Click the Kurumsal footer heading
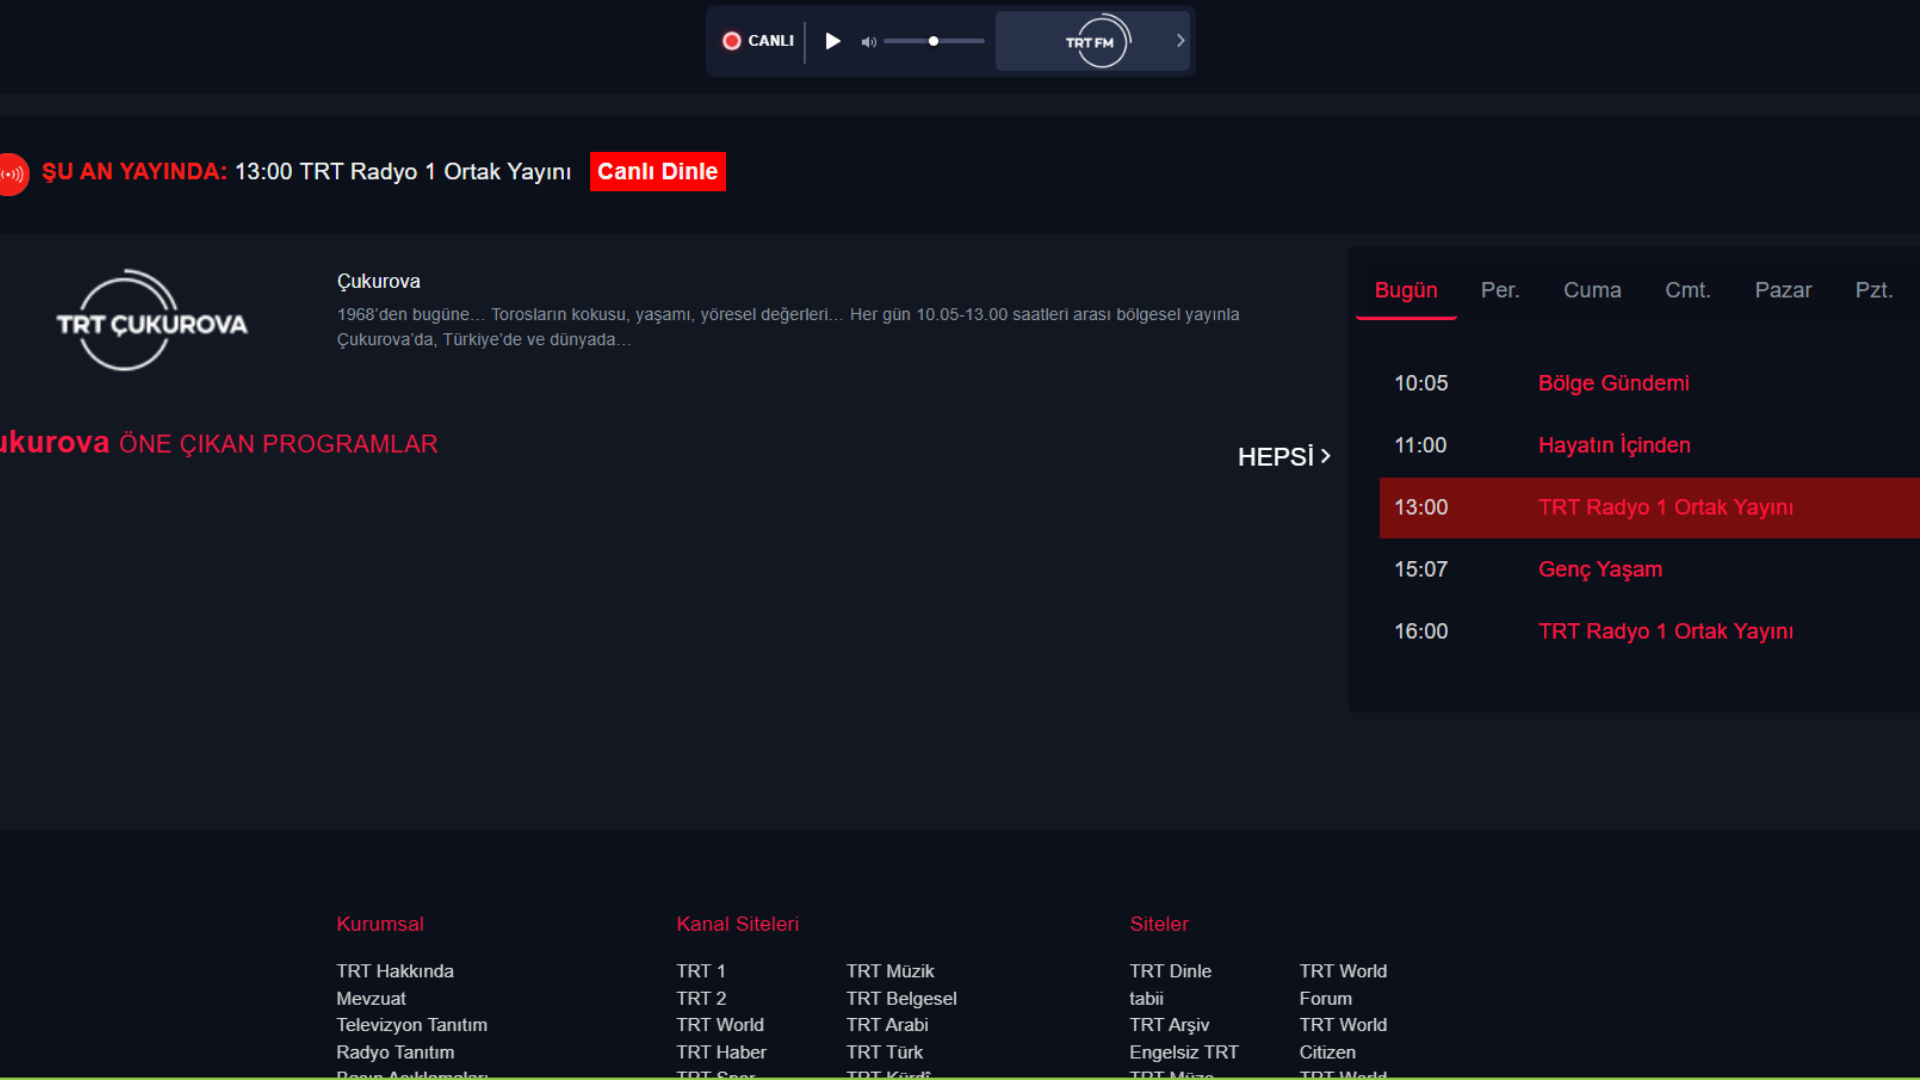This screenshot has height=1080, width=1920. 380,924
